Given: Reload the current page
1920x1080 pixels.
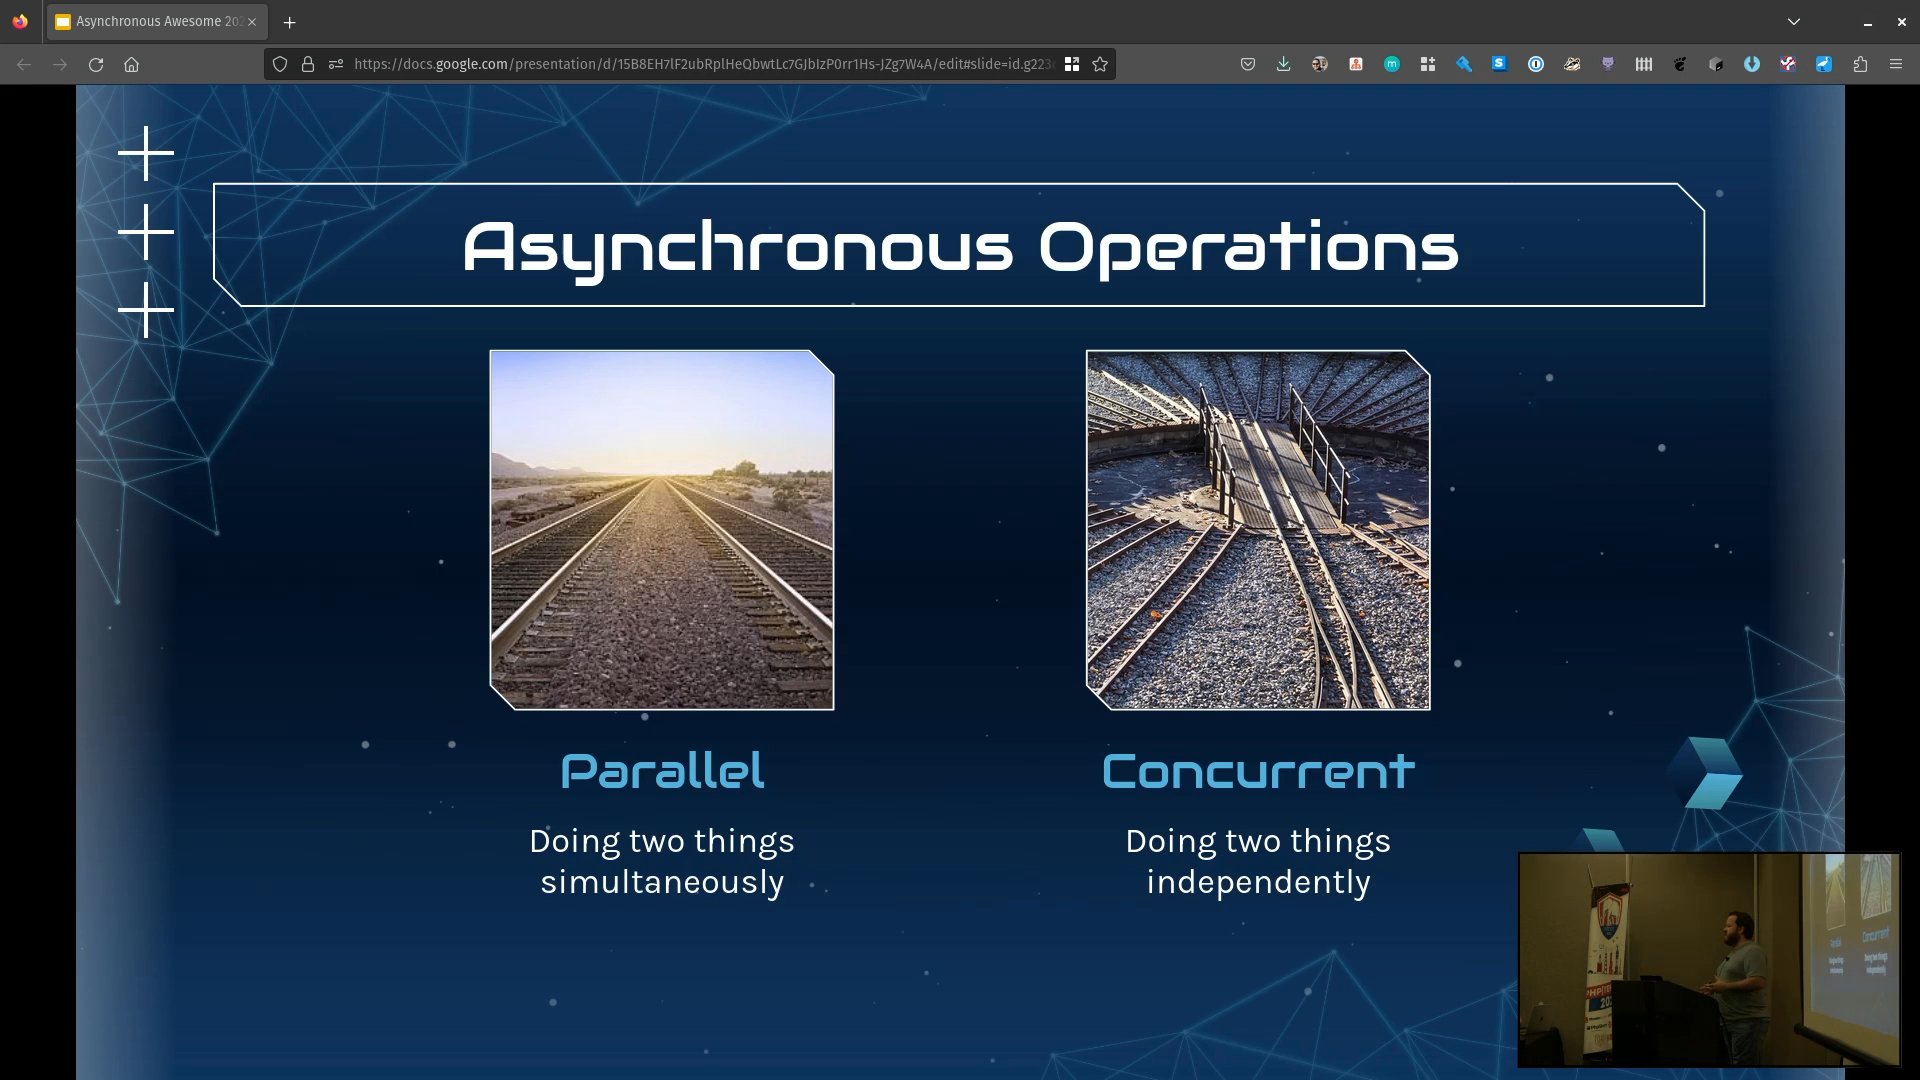Looking at the screenshot, I should coord(96,64).
